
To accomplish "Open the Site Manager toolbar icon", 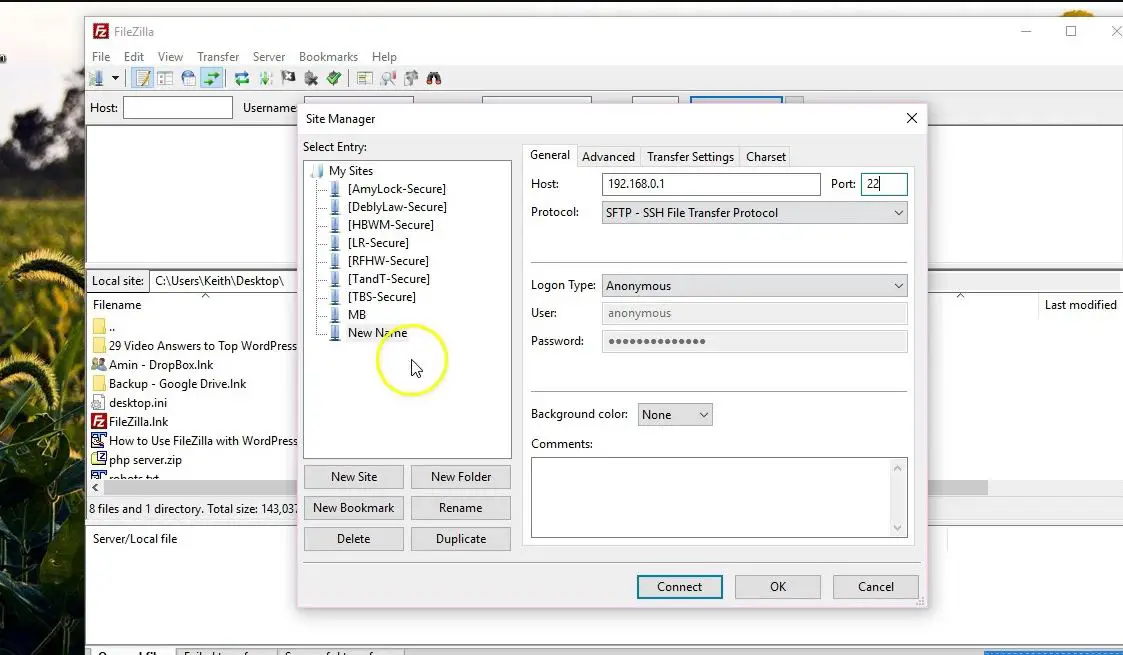I will pos(96,78).
